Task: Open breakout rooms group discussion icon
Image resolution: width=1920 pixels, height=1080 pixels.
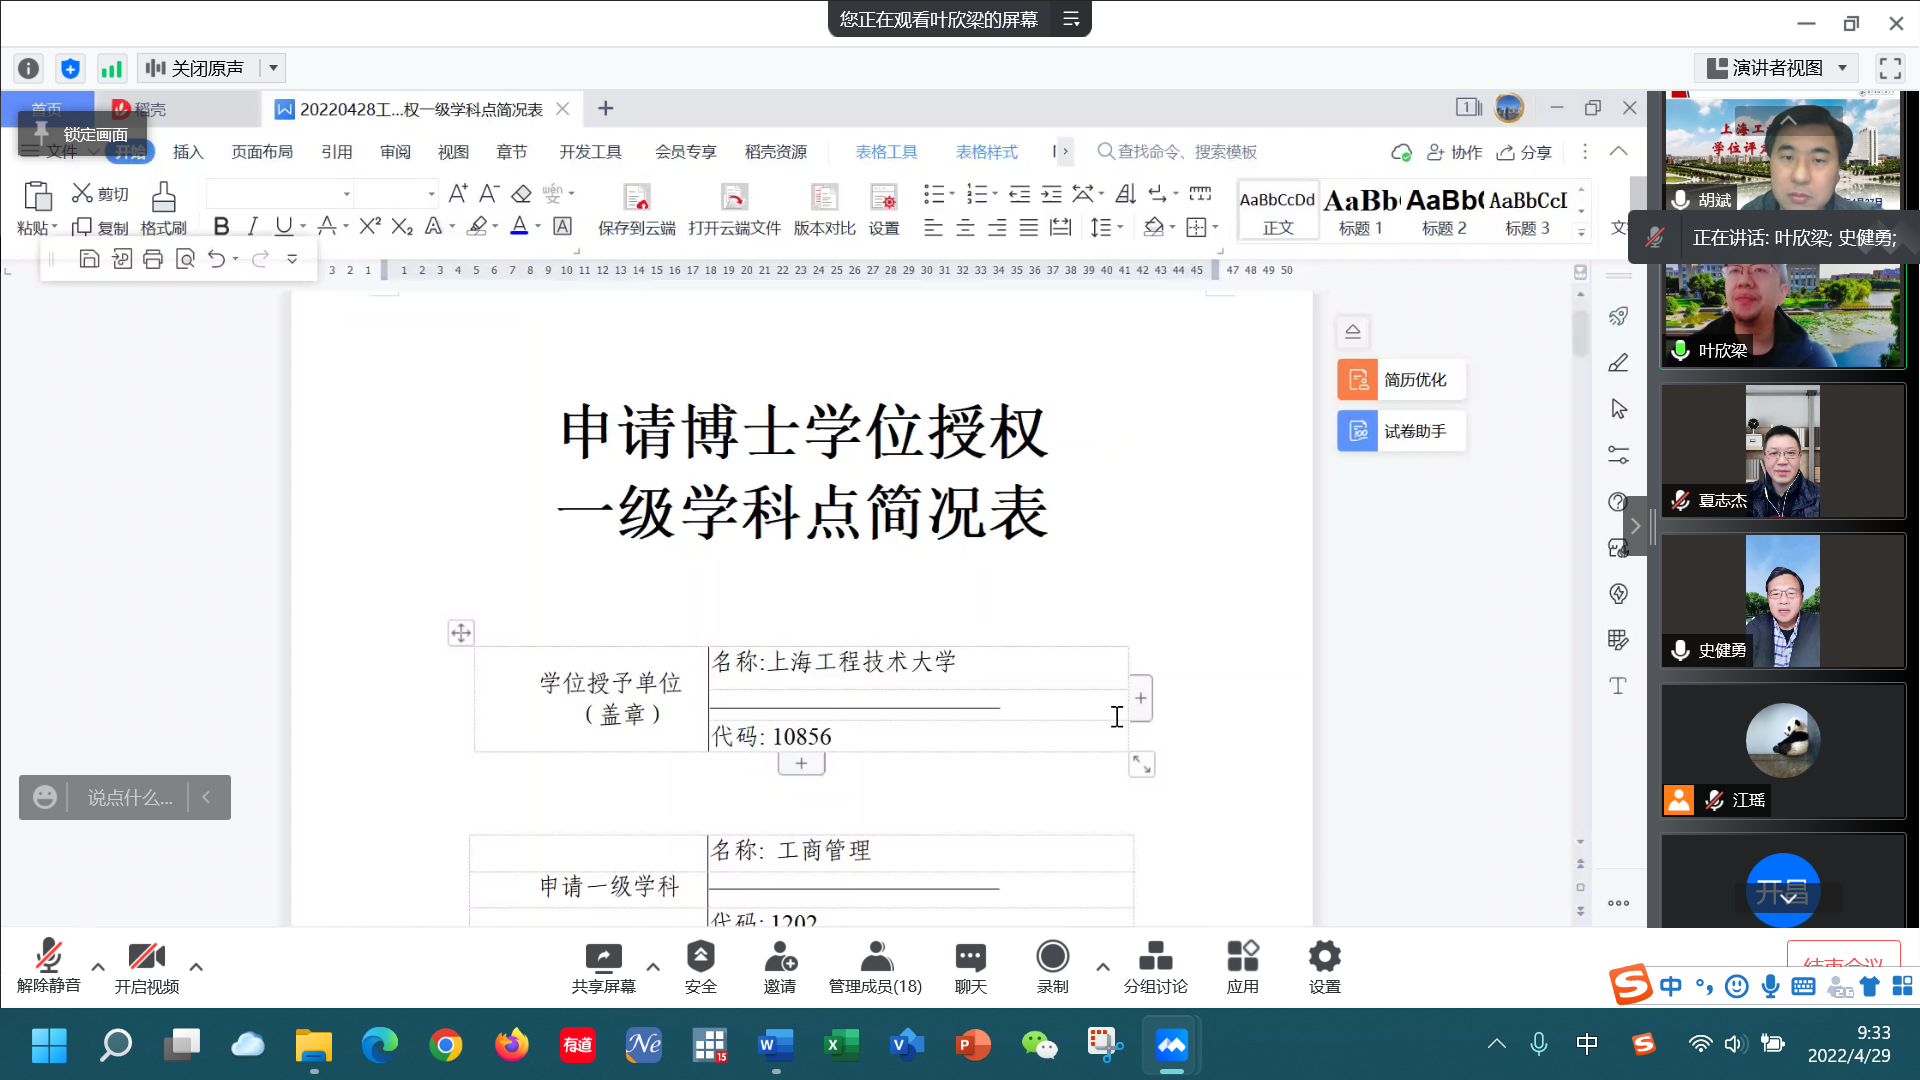Action: 1155,957
